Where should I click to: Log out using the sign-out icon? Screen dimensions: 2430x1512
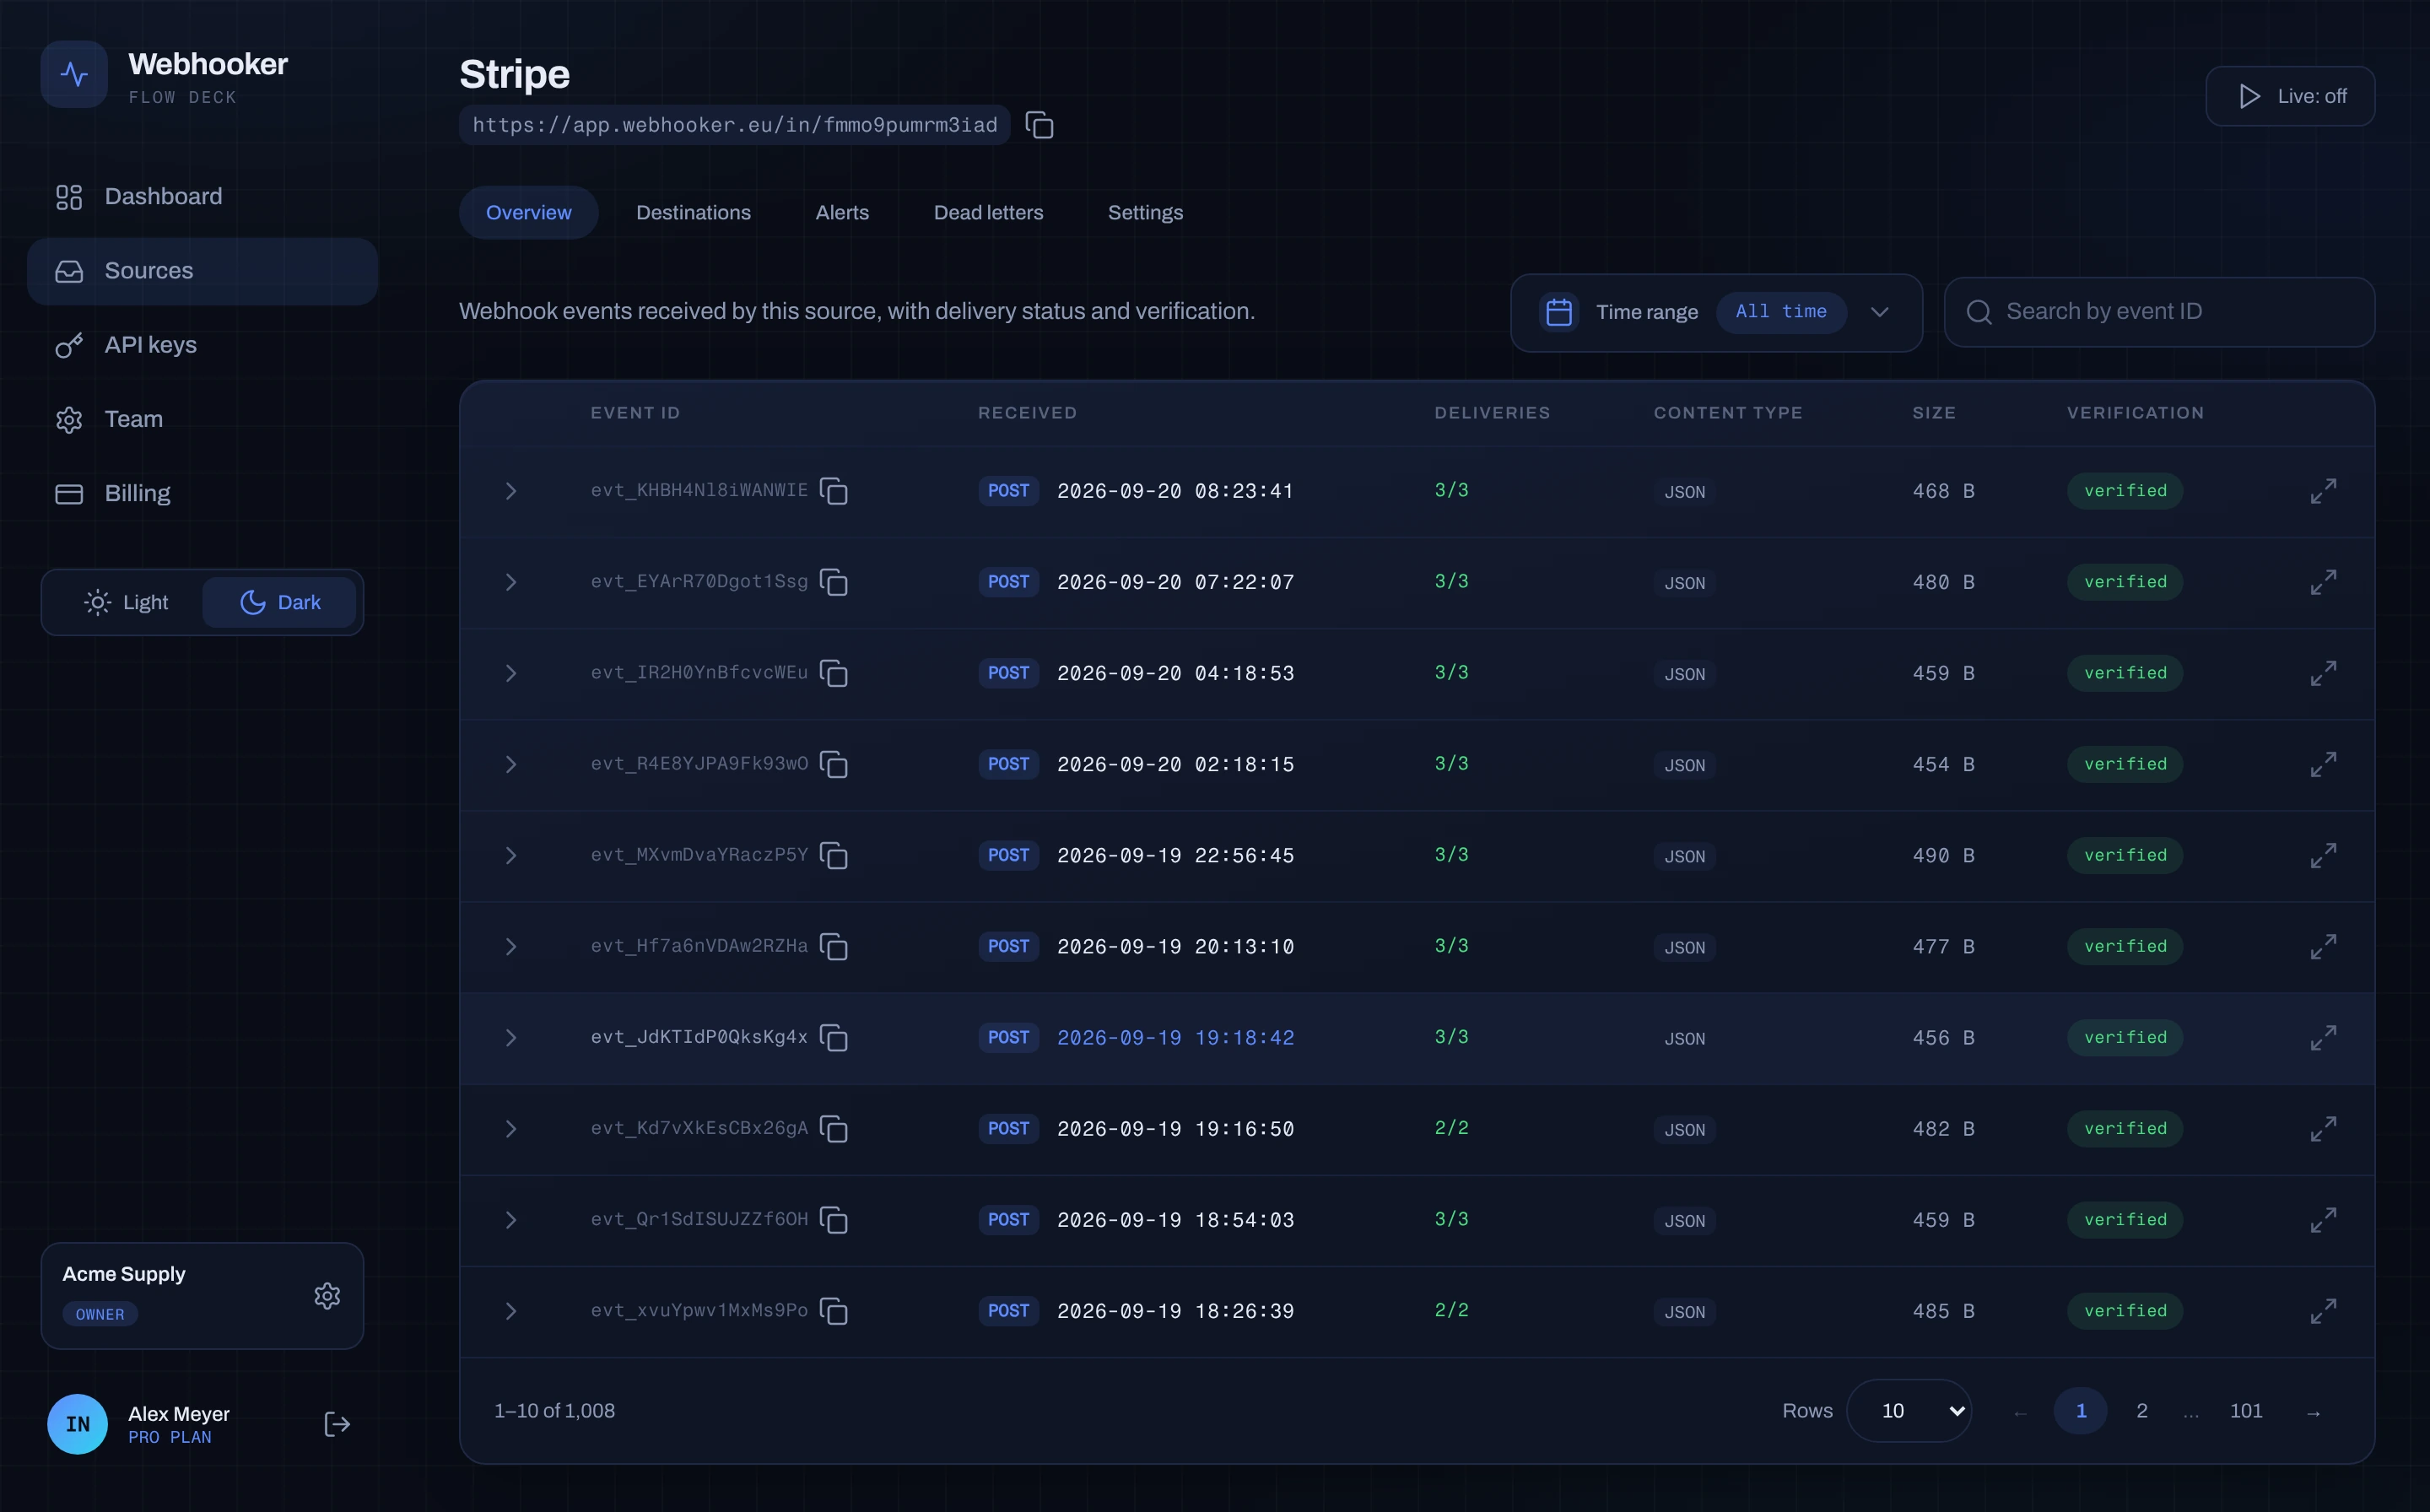point(337,1424)
